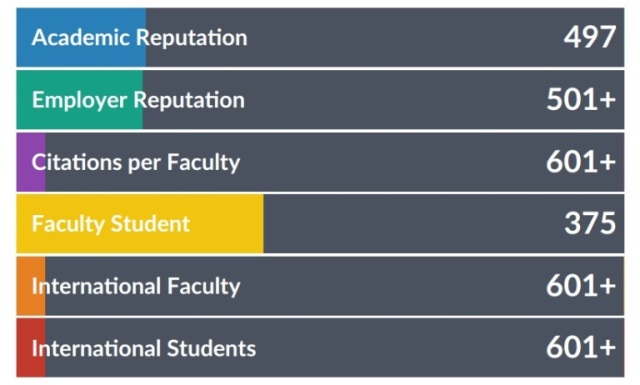Click the orange International Faculty bar

[x=31, y=286]
